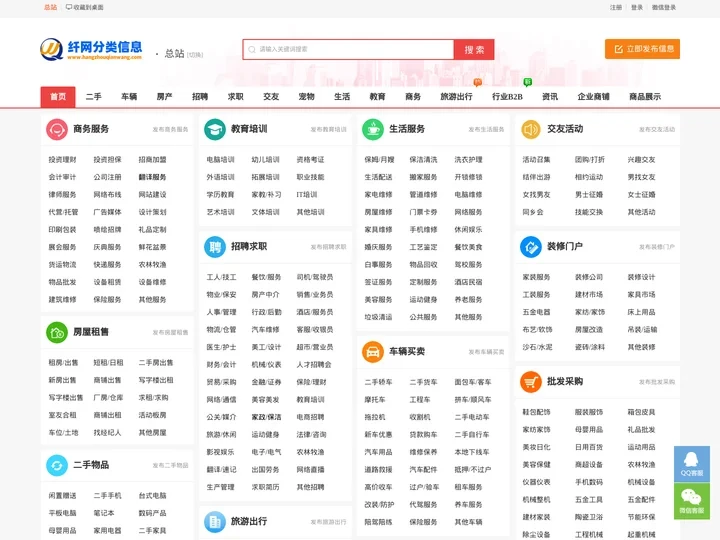
Task: Open the QQ客服 floating widget
Action: click(x=692, y=464)
